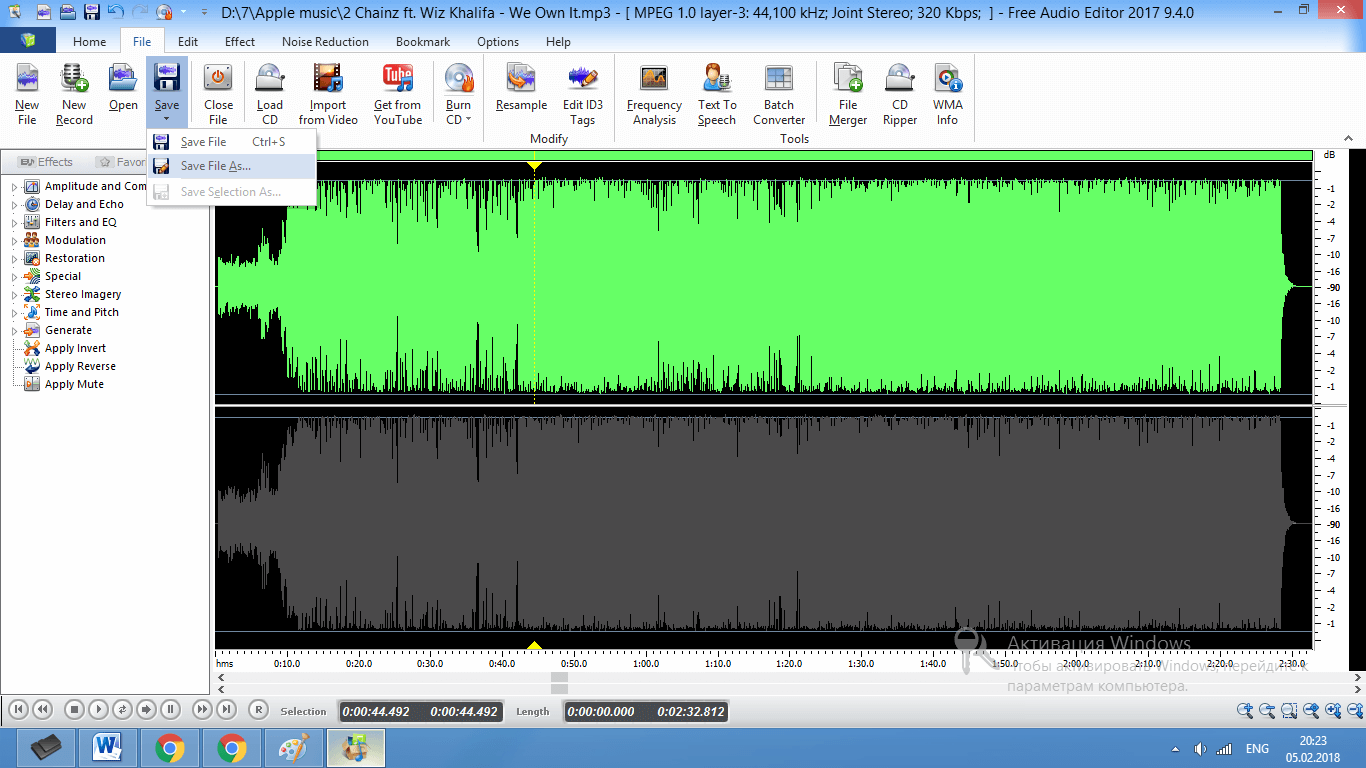Viewport: 1366px width, 768px height.
Task: Switch to the Edit ribbon tab
Action: point(188,42)
